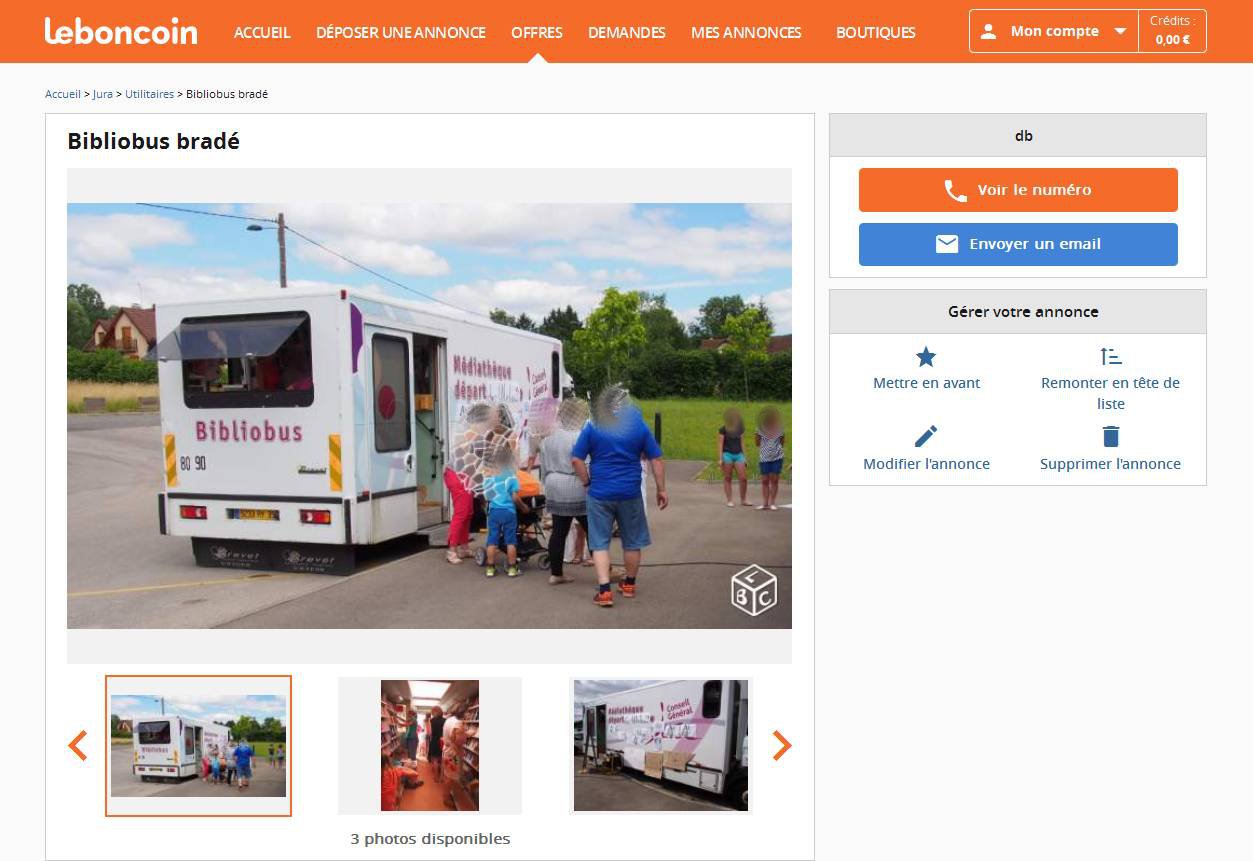Click the user profile icon in Mon compte

[988, 32]
